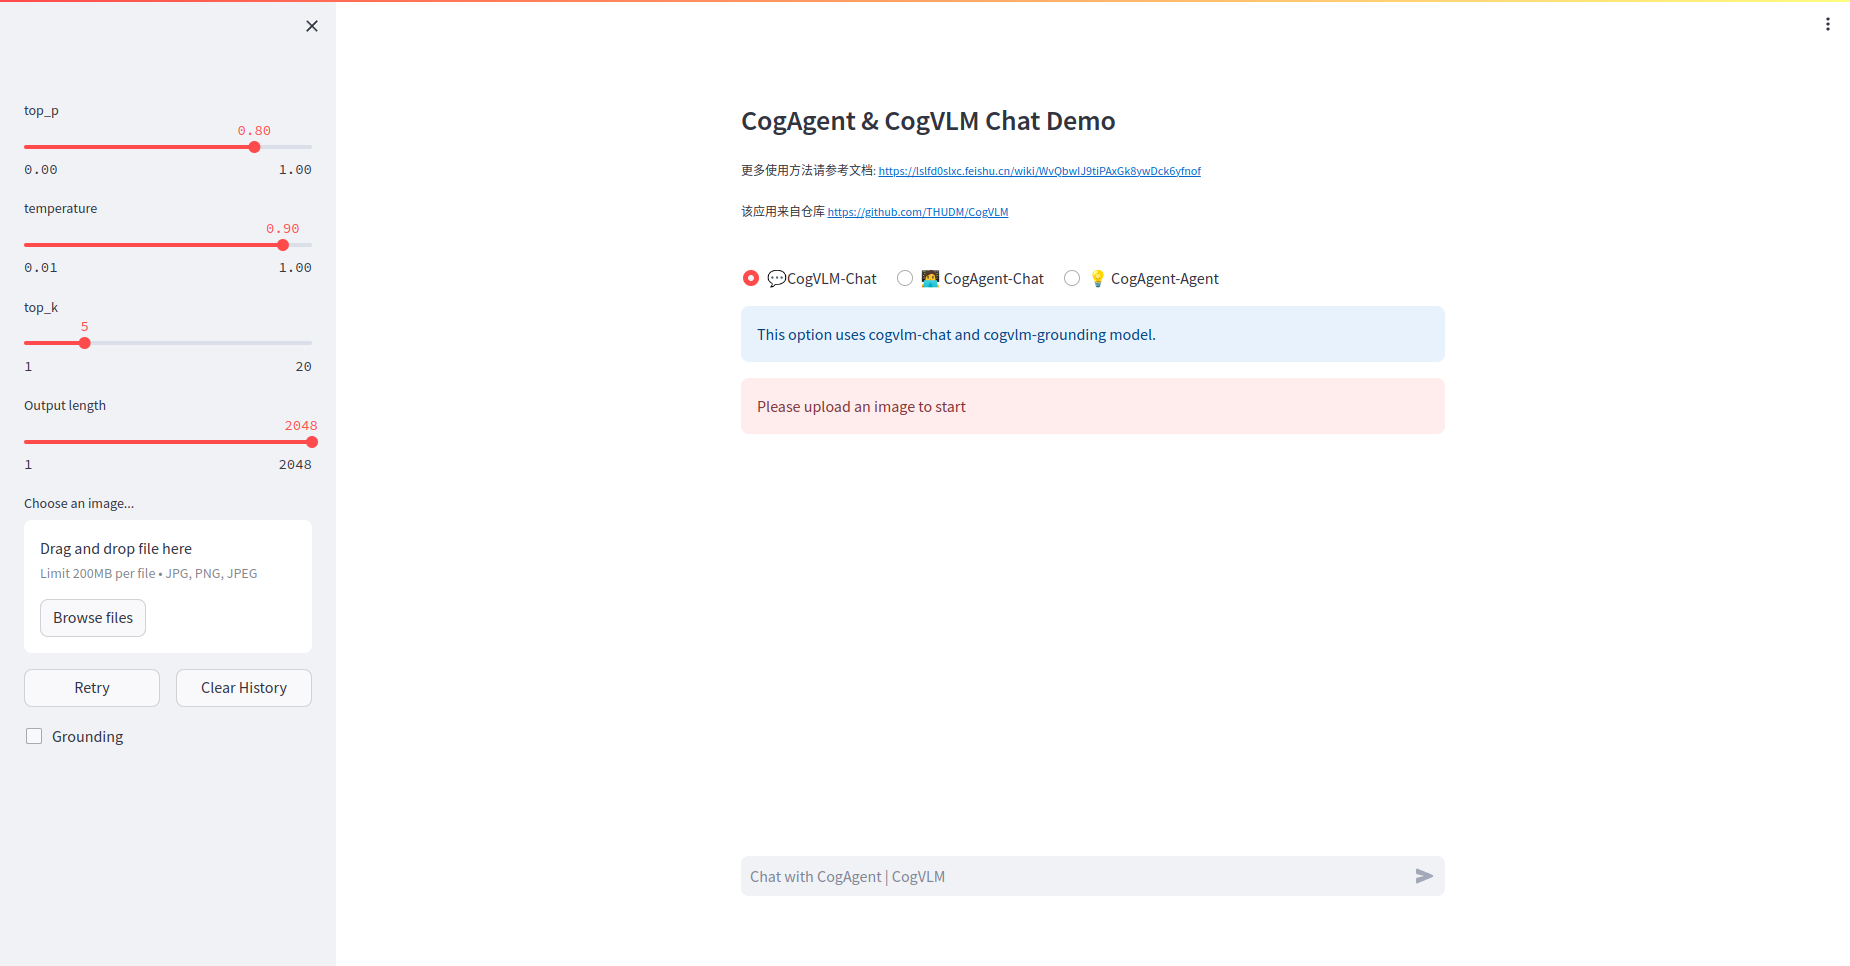Click the temperature slider handle

pos(283,245)
